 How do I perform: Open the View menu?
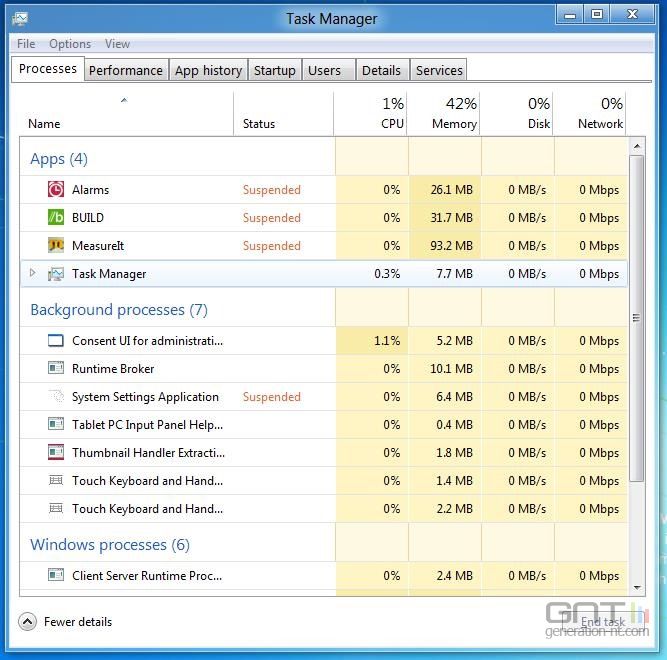[x=117, y=44]
